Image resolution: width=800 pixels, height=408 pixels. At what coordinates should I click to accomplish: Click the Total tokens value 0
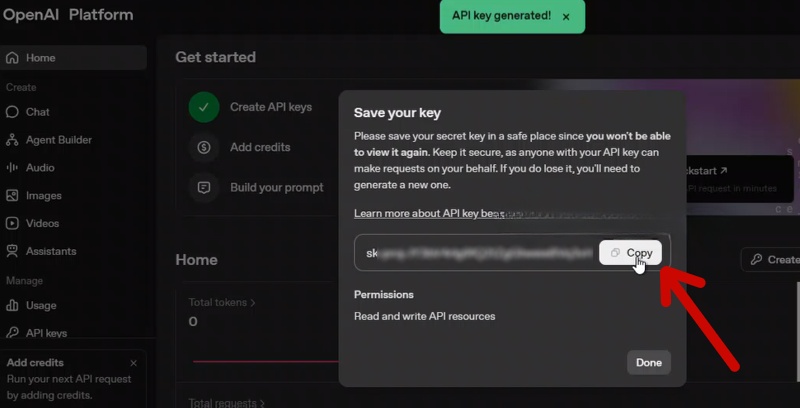193,321
